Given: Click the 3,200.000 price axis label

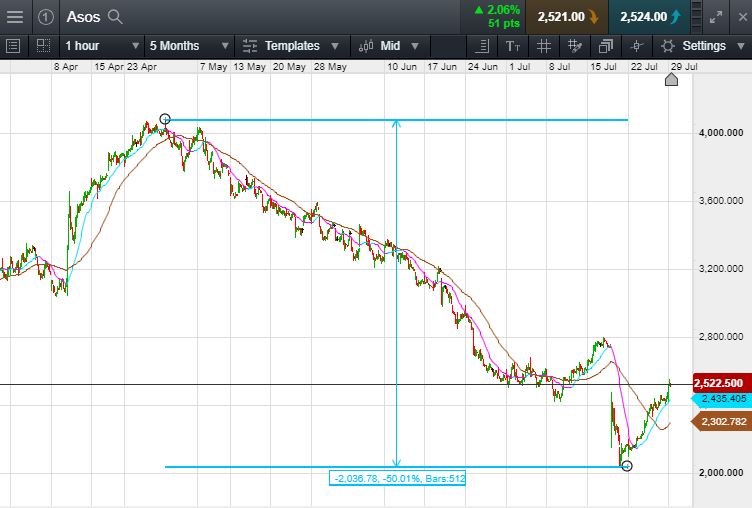Looking at the screenshot, I should 721,269.
